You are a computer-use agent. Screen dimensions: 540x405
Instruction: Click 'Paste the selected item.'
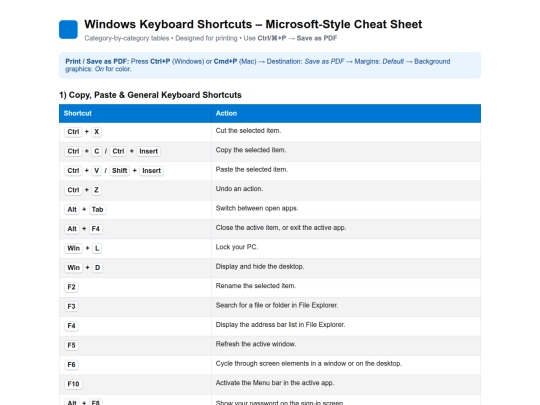[x=252, y=169]
